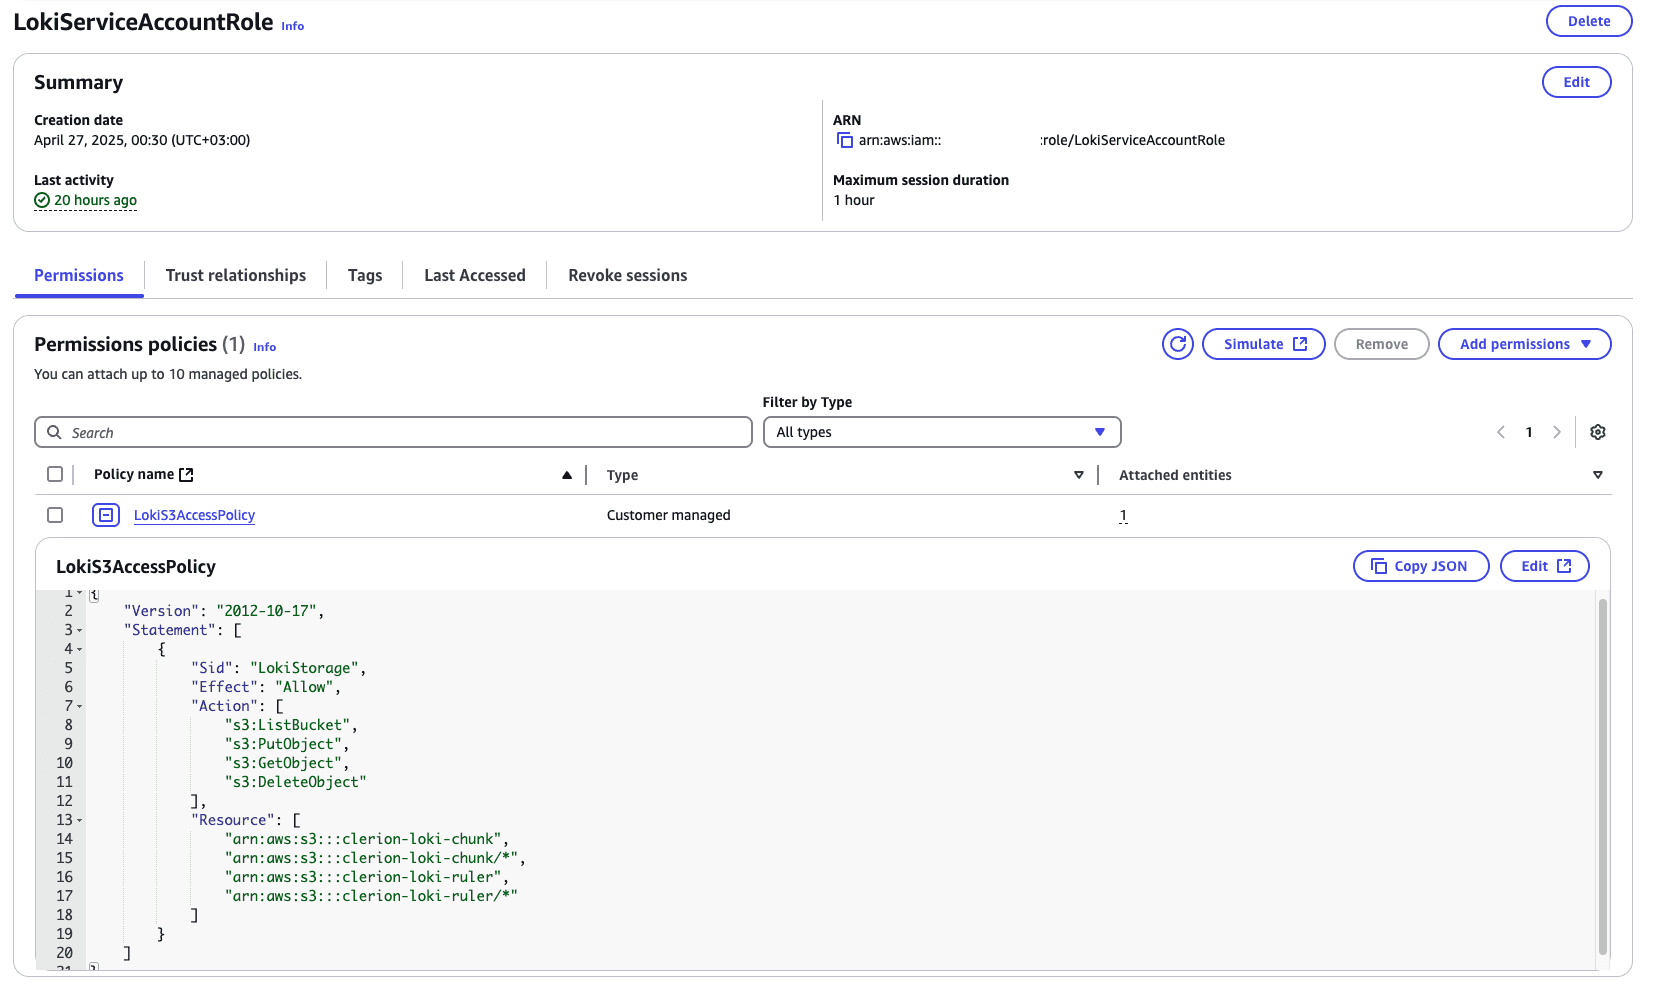Click the s3:DeleteObject action line
1654x989 pixels.
pyautogui.click(x=296, y=782)
